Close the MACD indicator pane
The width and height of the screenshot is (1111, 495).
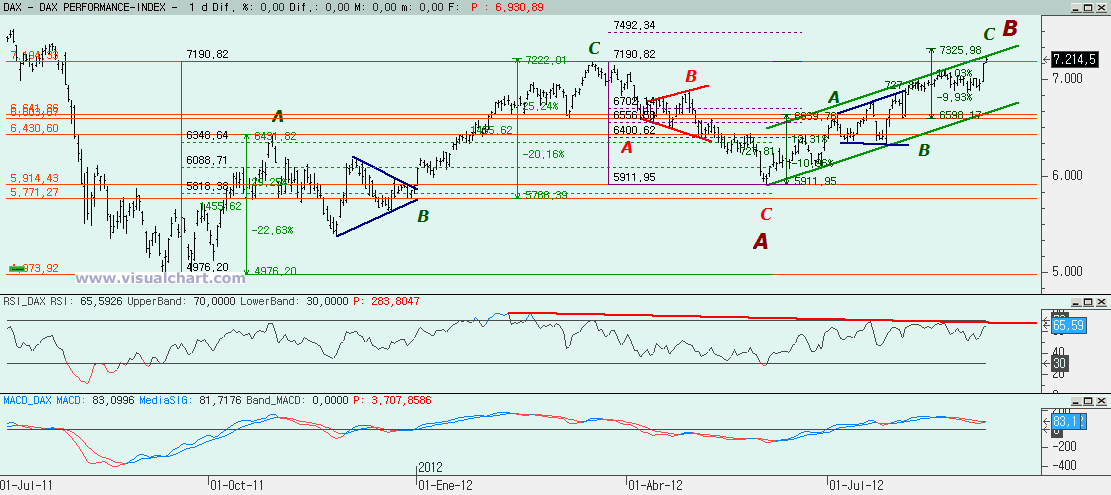[1102, 400]
